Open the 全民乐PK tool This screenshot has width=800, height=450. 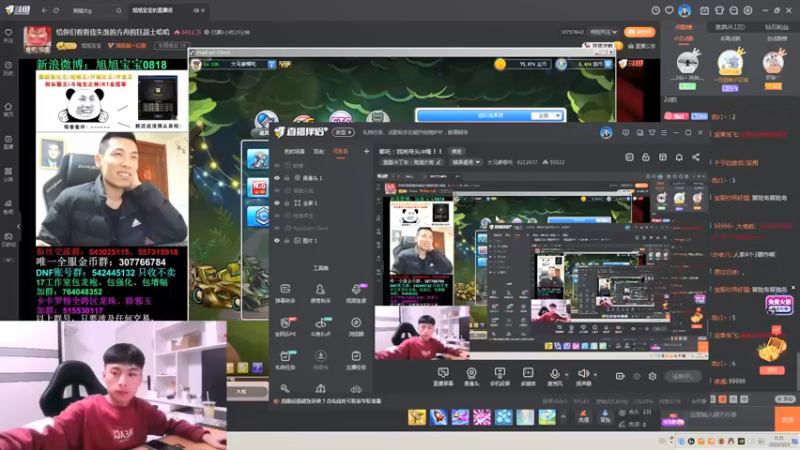click(x=285, y=327)
